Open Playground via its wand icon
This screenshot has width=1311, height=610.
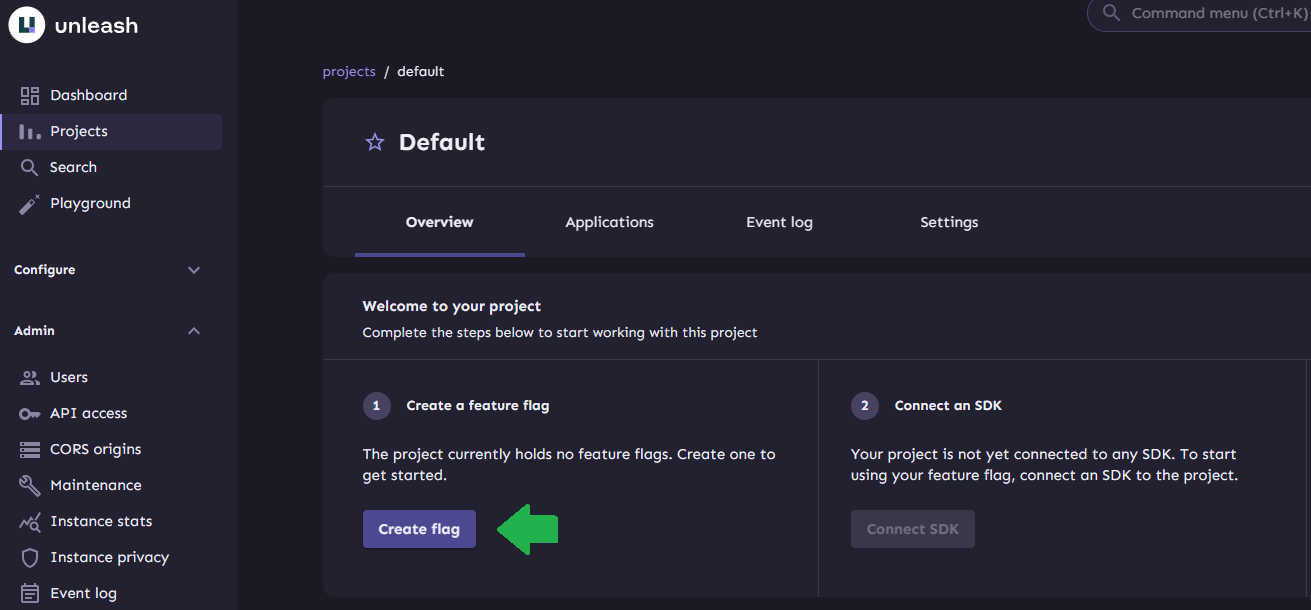[30, 203]
